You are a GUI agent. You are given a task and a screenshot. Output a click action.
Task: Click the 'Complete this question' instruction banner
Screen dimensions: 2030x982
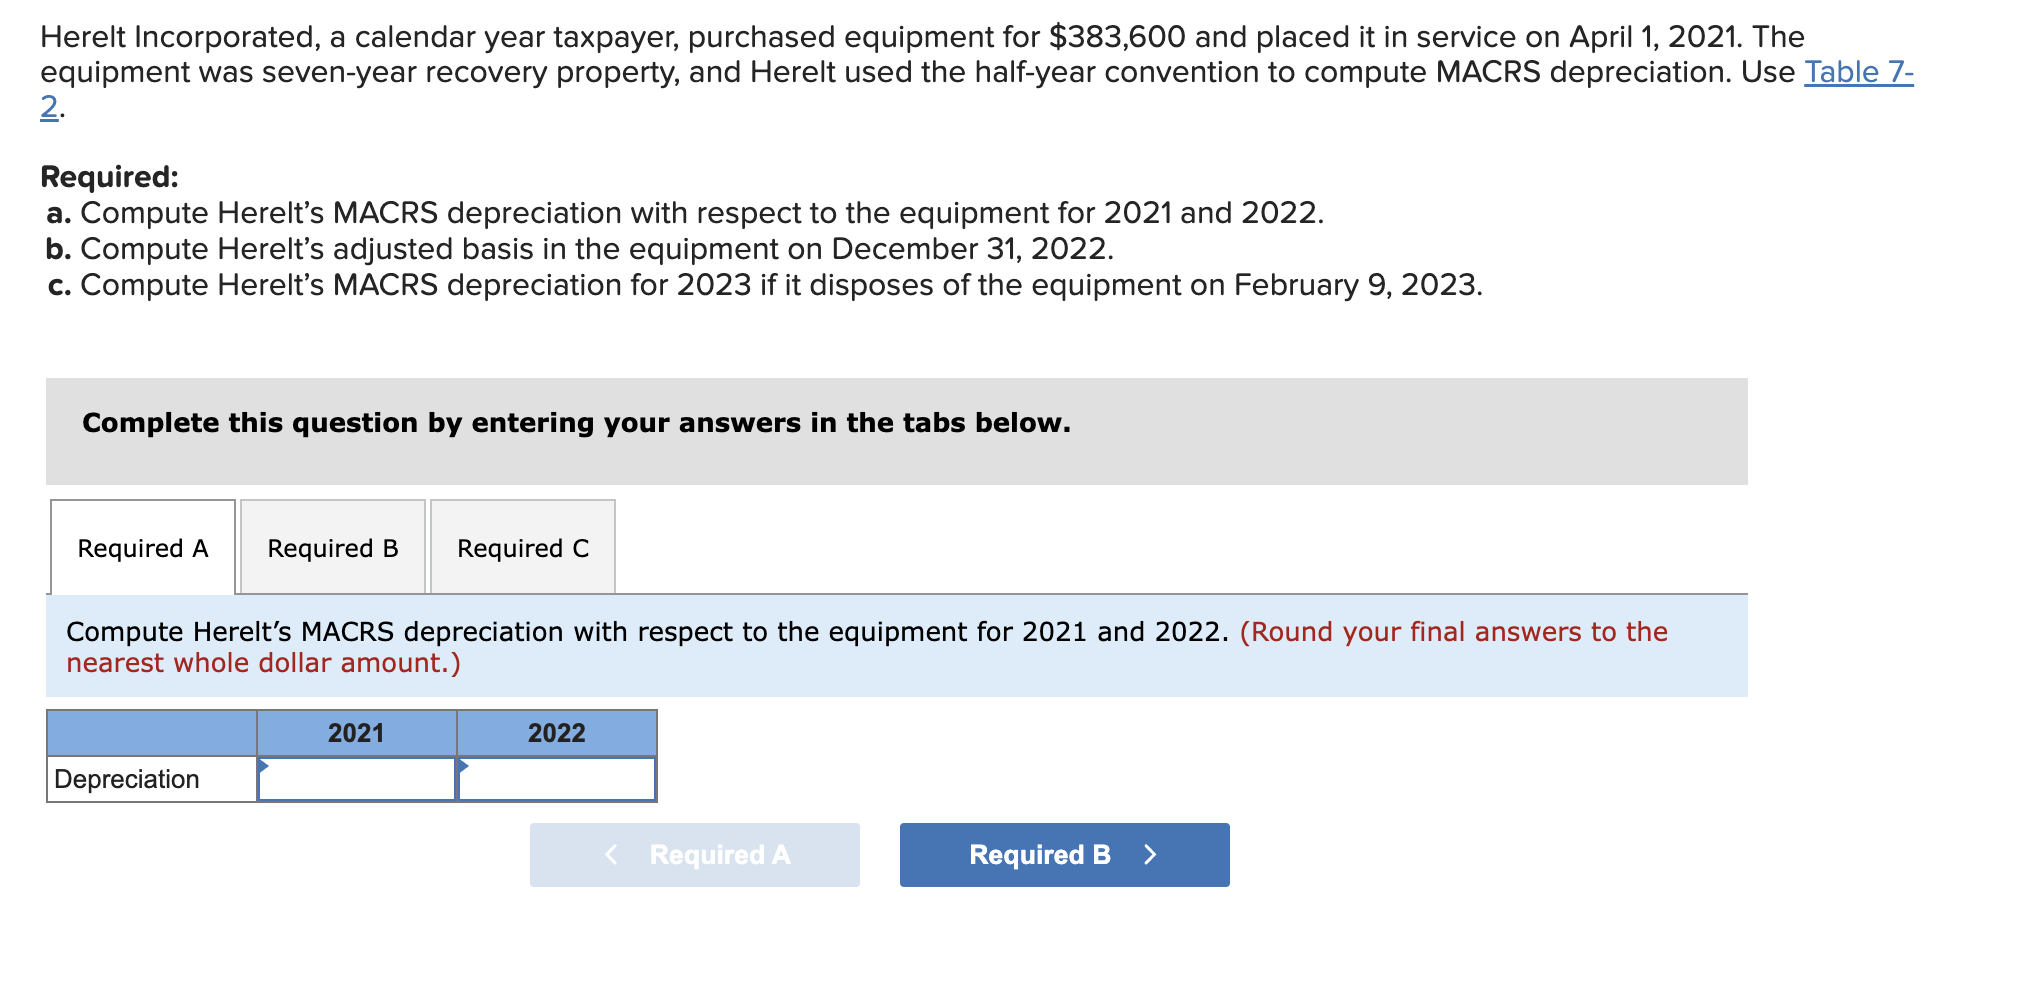[897, 431]
